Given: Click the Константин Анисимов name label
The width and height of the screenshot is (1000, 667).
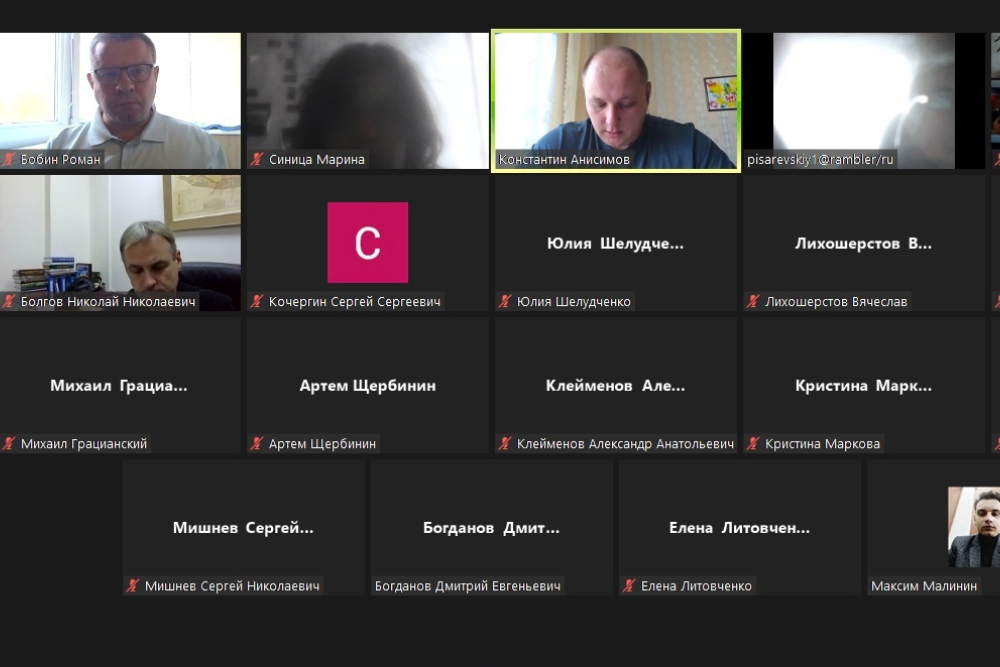Looking at the screenshot, I should (x=564, y=159).
